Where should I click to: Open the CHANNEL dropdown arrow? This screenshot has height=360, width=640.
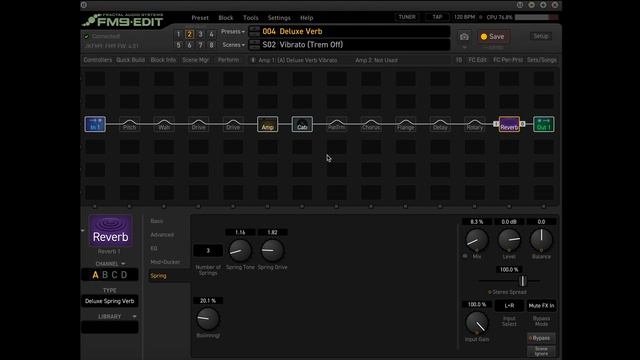click(x=123, y=264)
